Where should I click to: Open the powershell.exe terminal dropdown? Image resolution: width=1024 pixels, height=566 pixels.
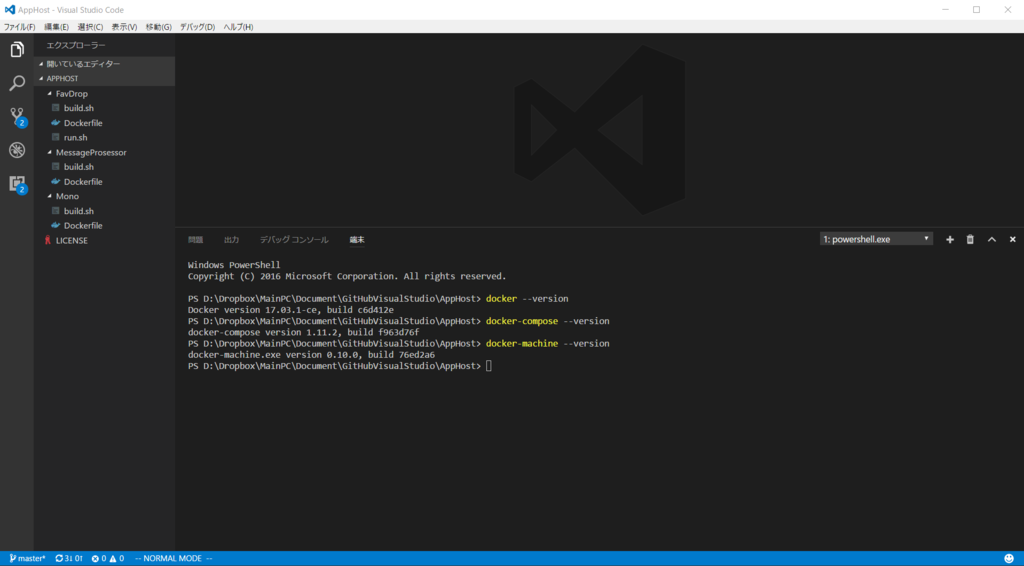pyautogui.click(x=876, y=239)
